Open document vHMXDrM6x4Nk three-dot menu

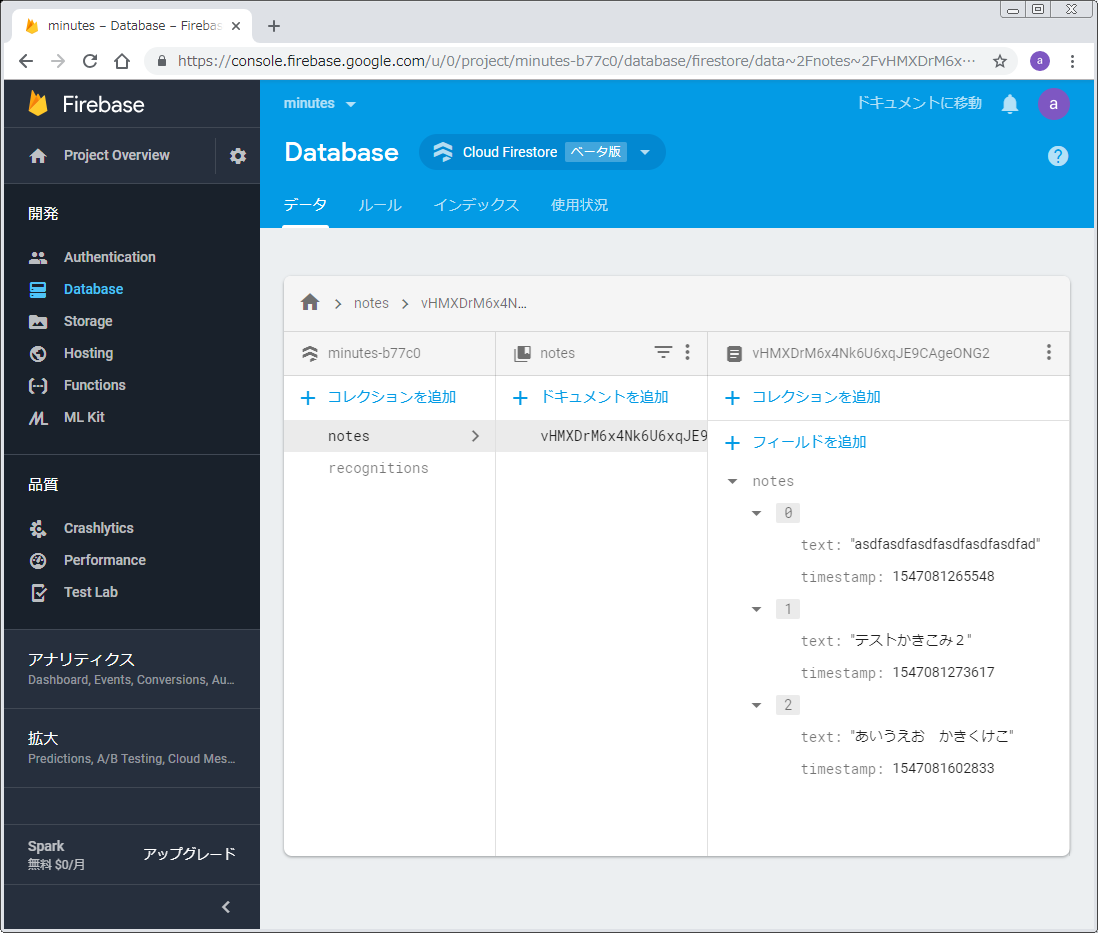(x=1048, y=352)
